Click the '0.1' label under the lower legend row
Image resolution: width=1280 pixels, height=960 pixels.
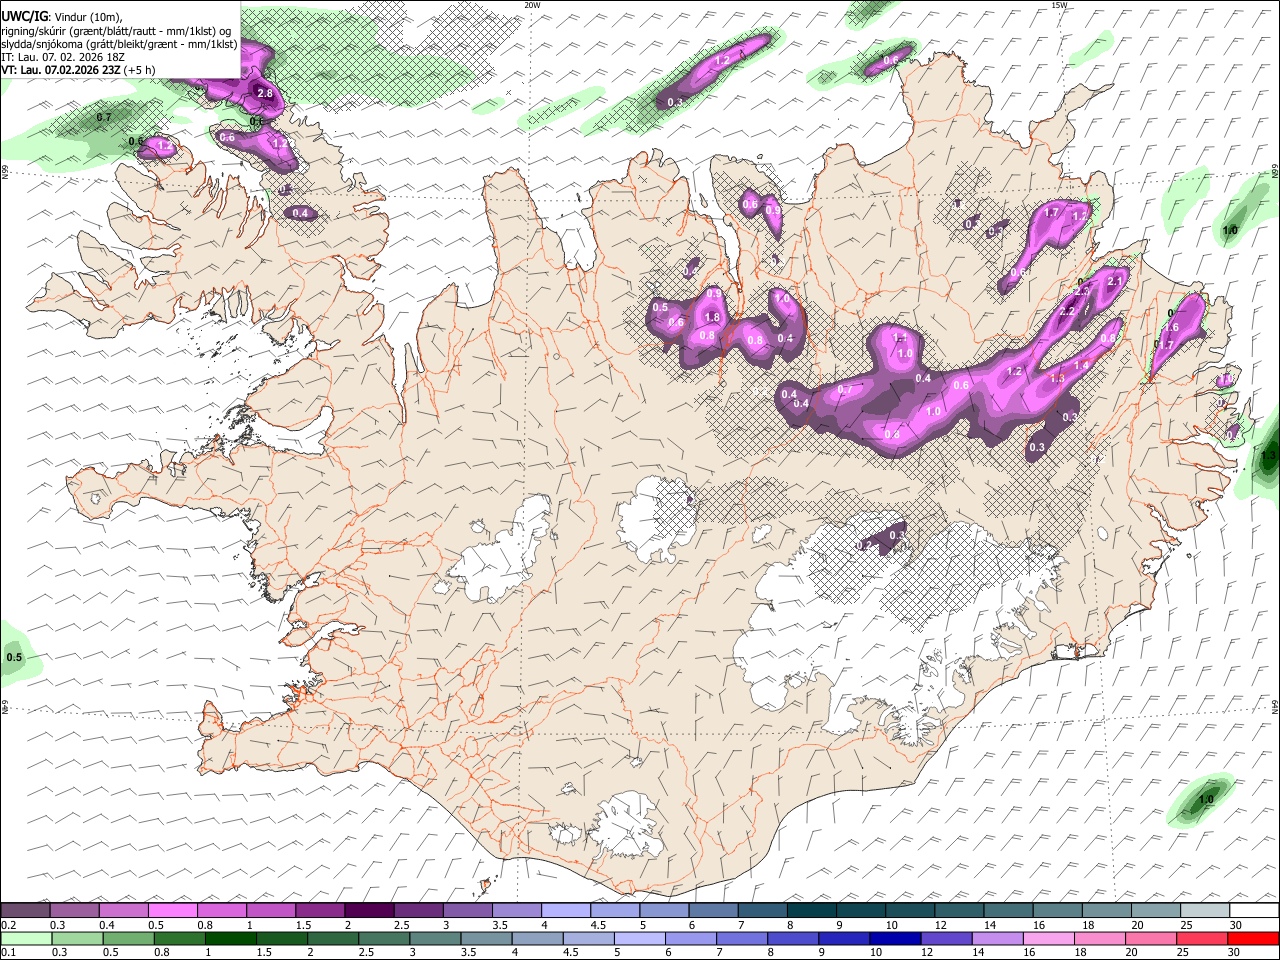tap(9, 953)
